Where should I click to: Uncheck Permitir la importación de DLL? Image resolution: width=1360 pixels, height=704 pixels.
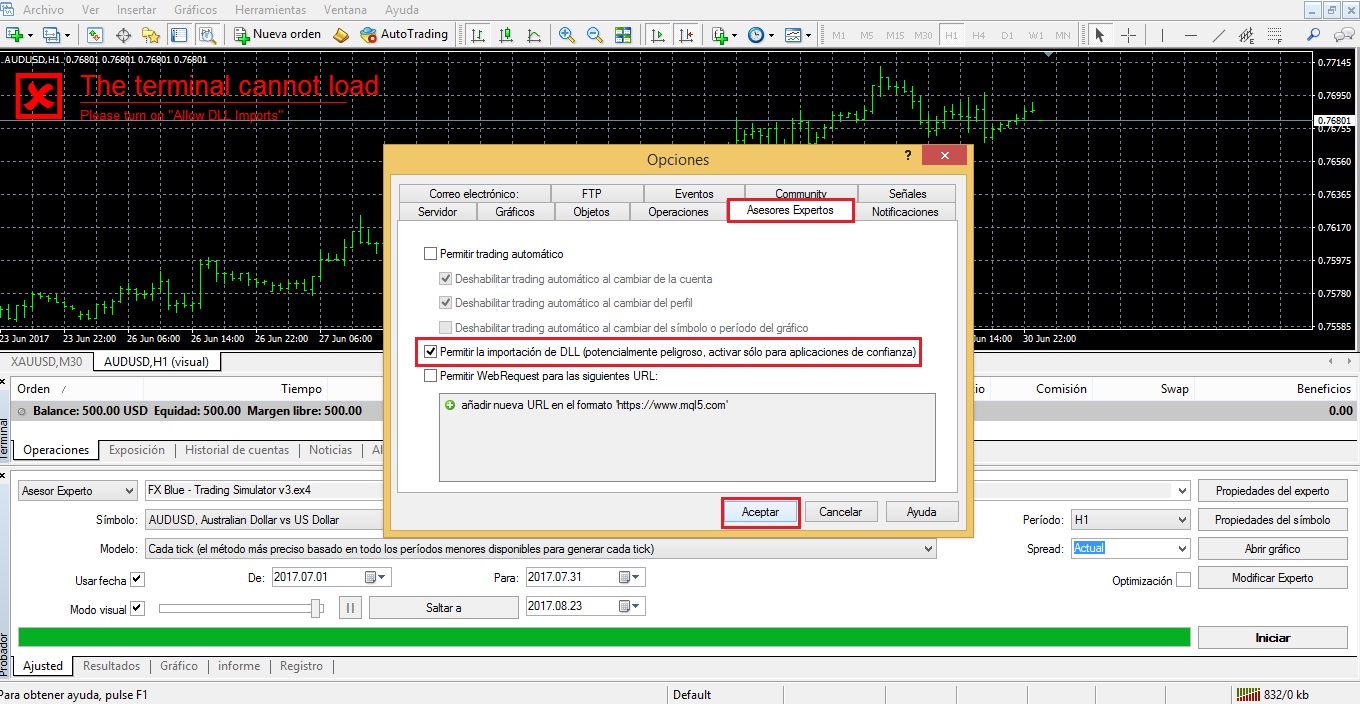tap(430, 352)
